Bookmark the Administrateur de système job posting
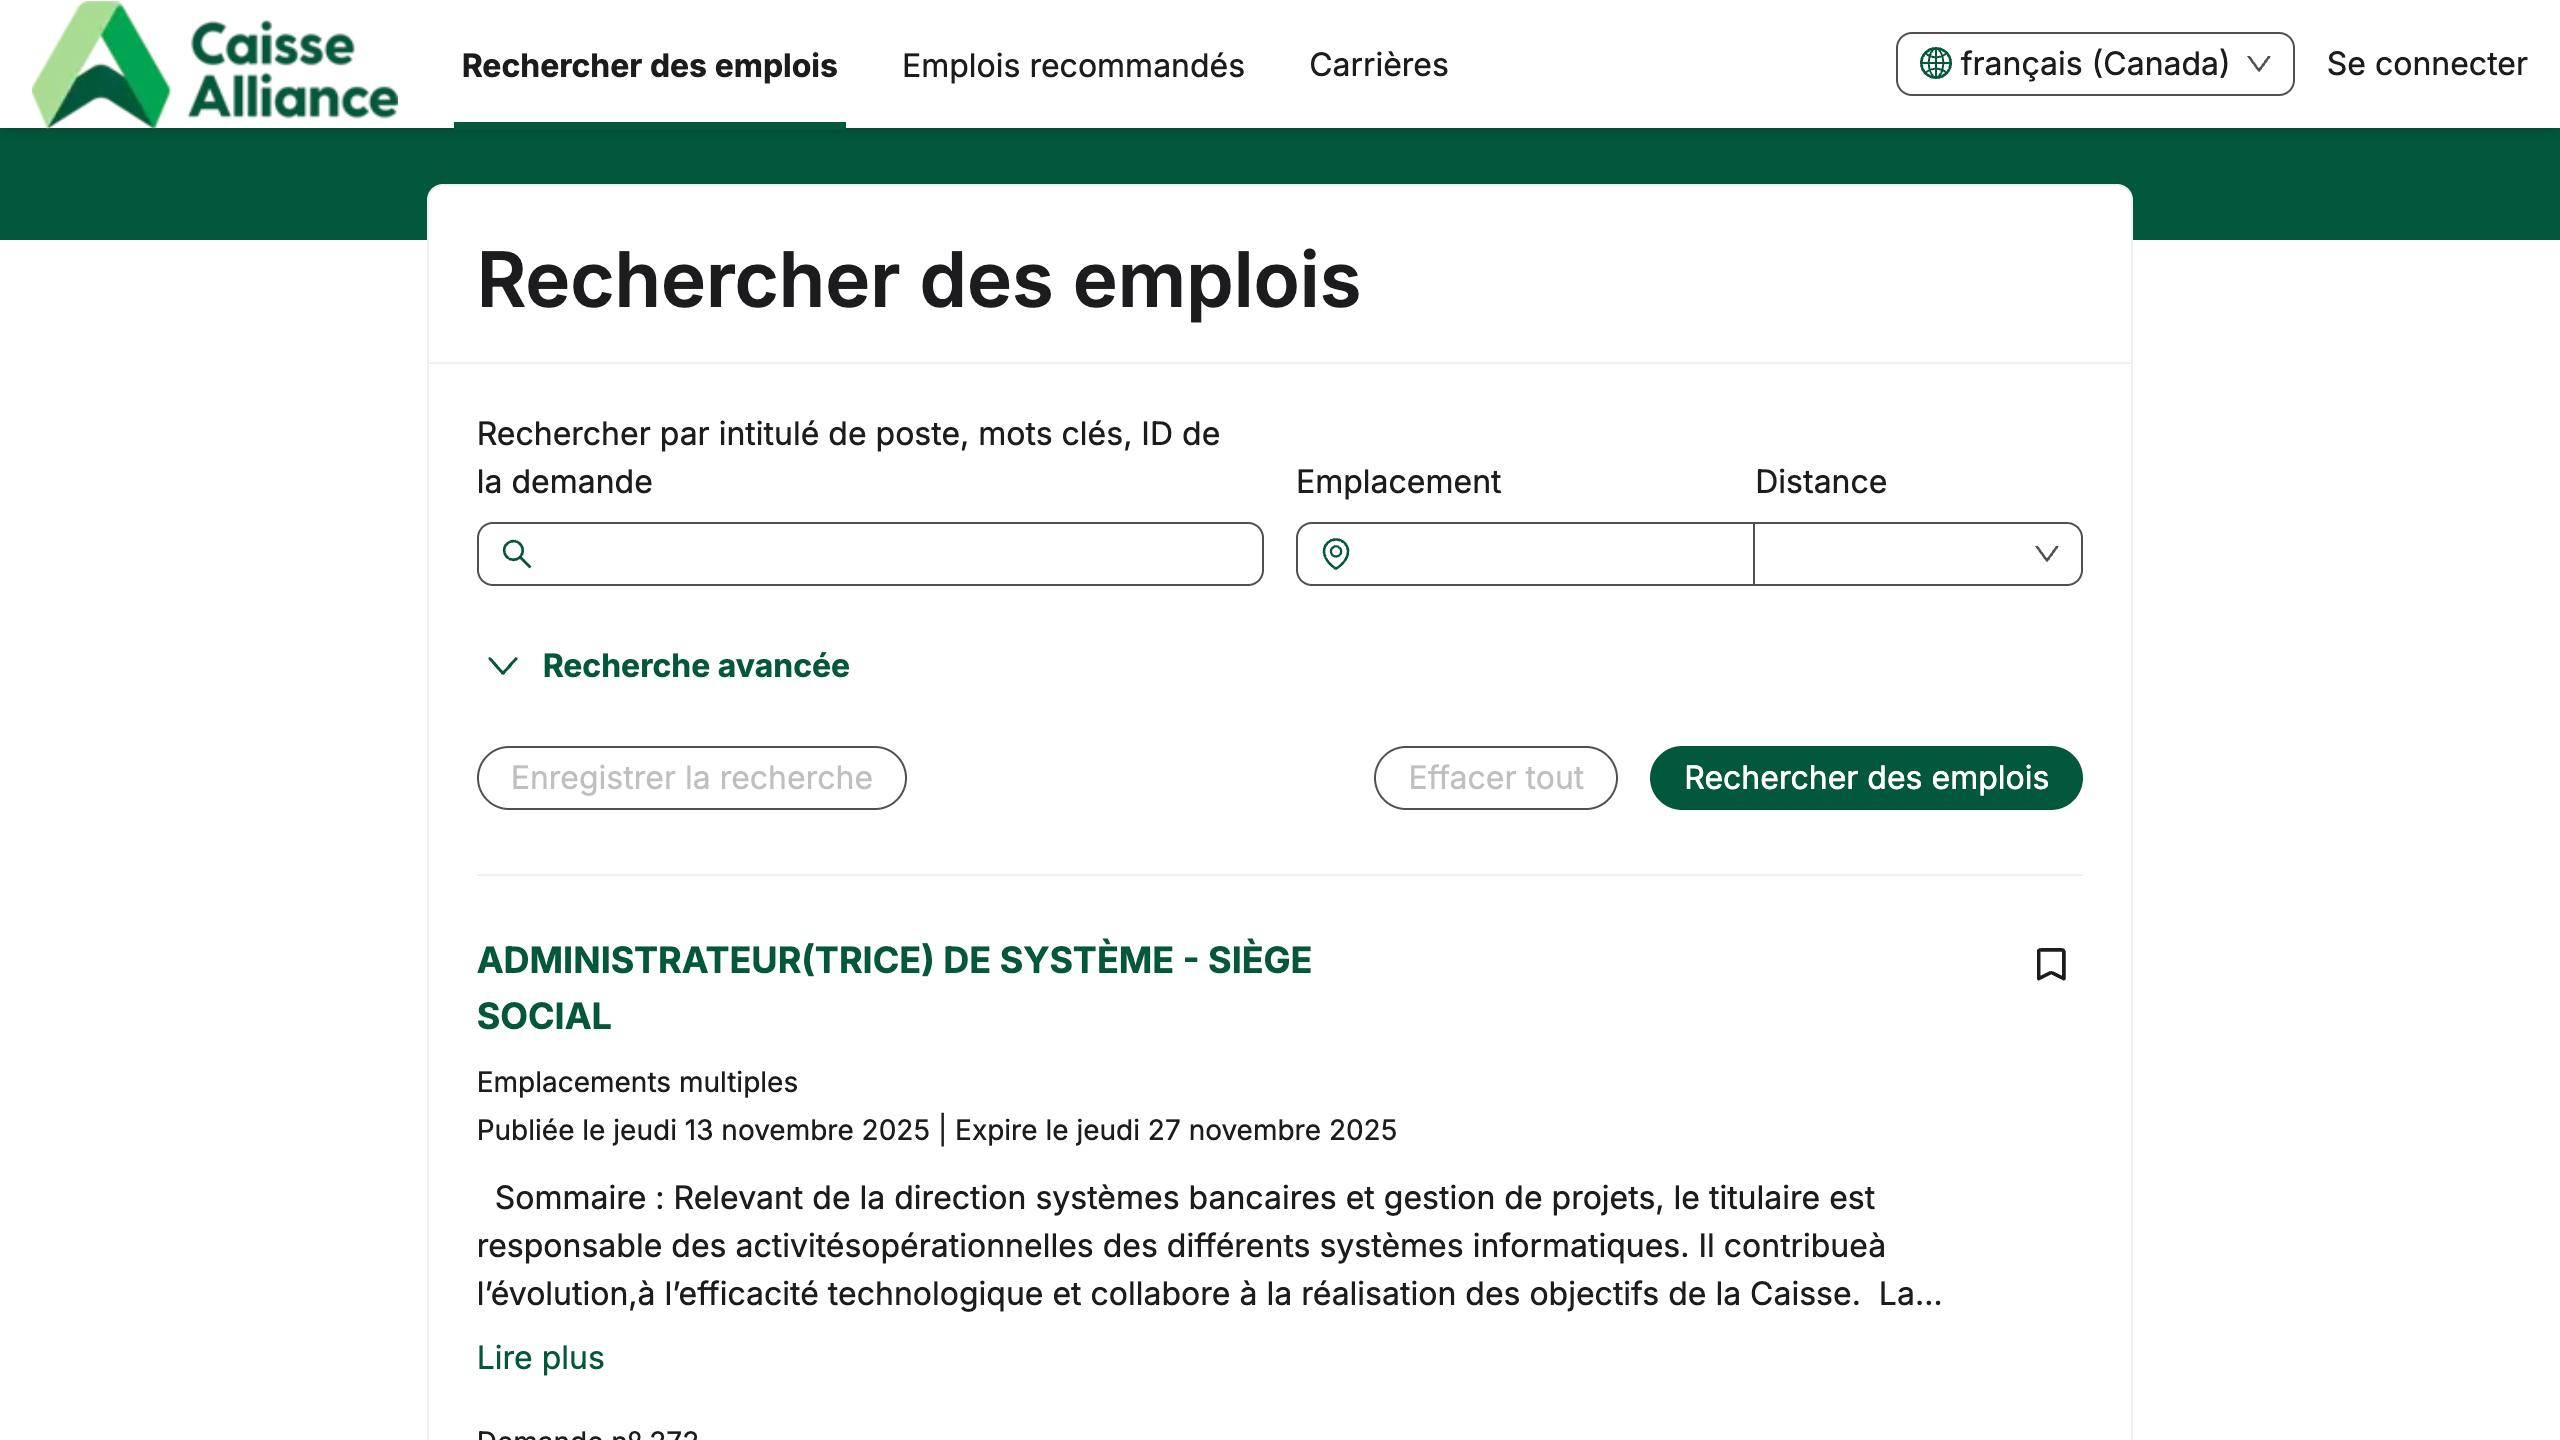 pyautogui.click(x=2051, y=964)
